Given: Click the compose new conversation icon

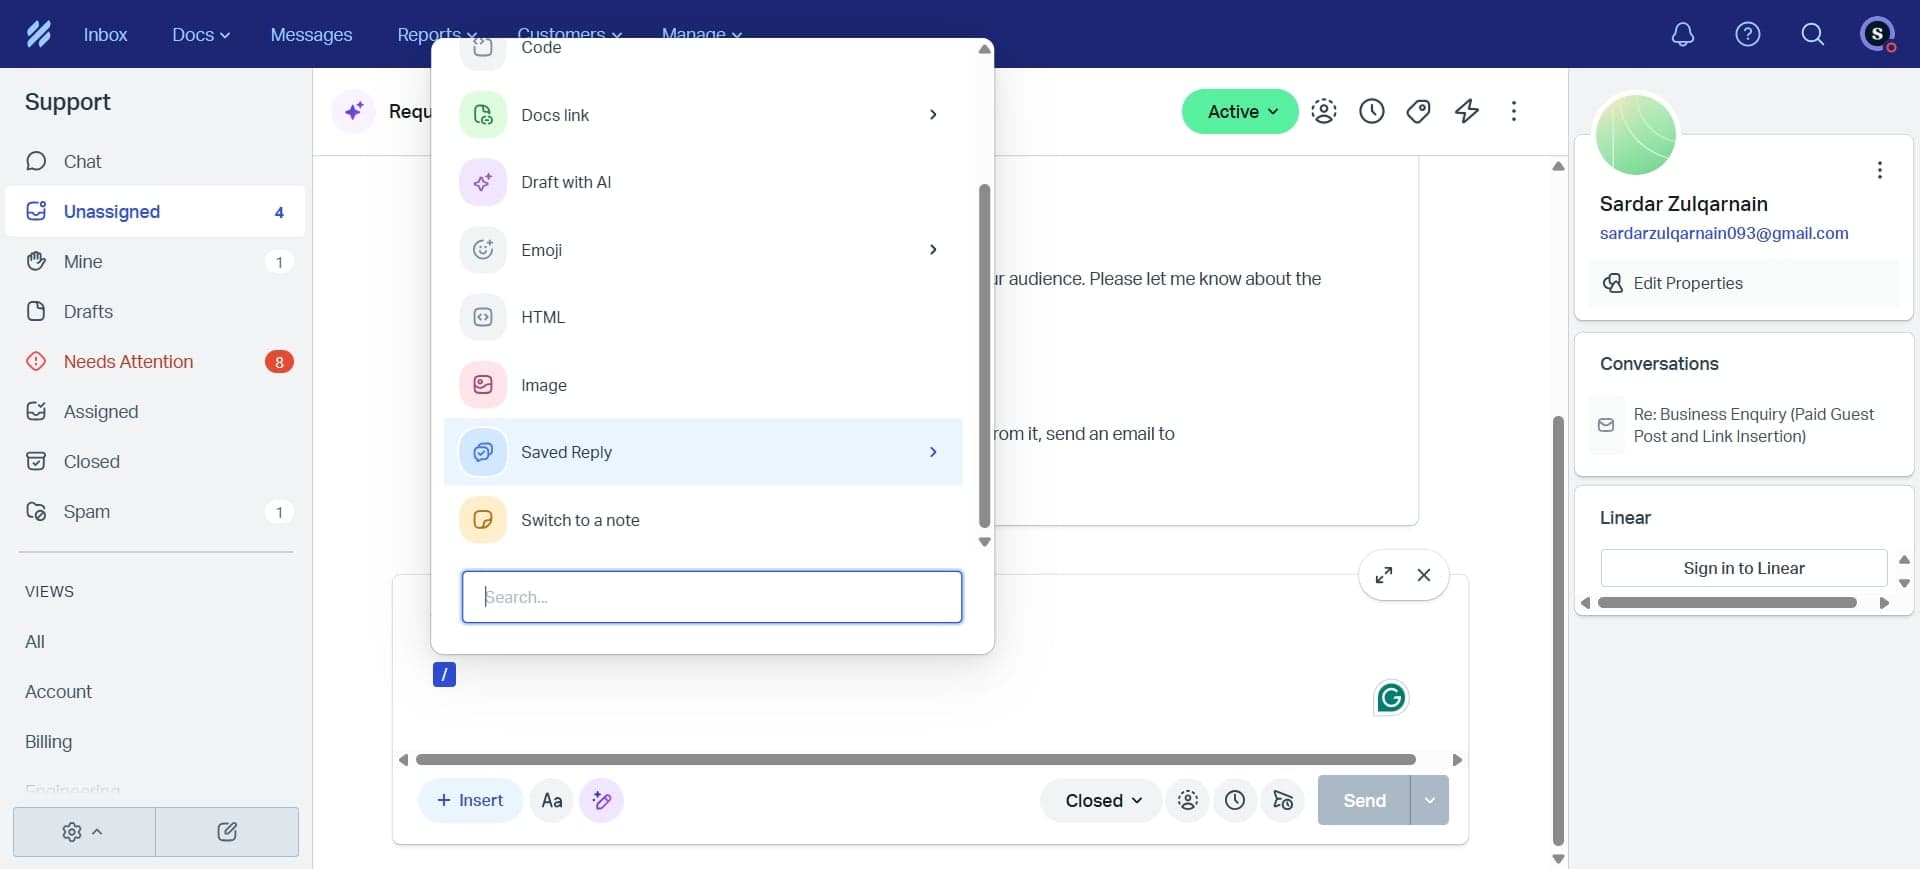Looking at the screenshot, I should click(x=227, y=832).
